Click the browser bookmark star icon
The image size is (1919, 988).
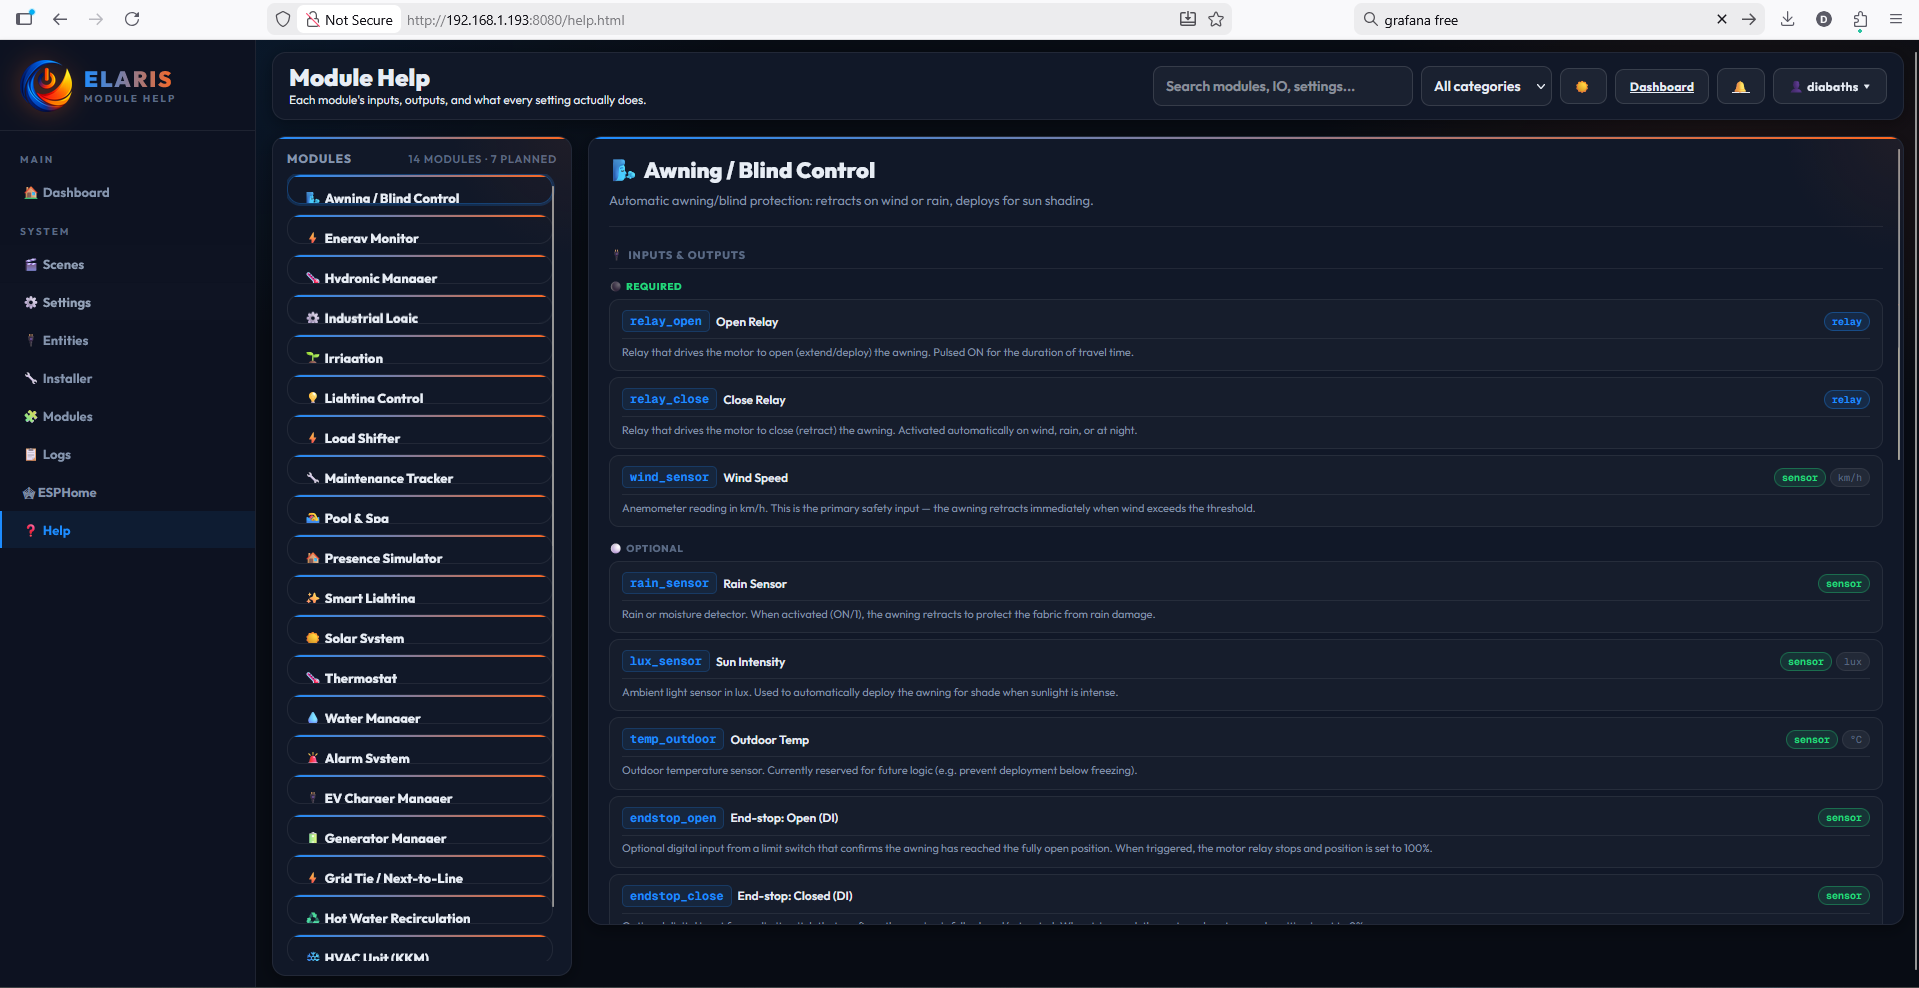[x=1216, y=19]
